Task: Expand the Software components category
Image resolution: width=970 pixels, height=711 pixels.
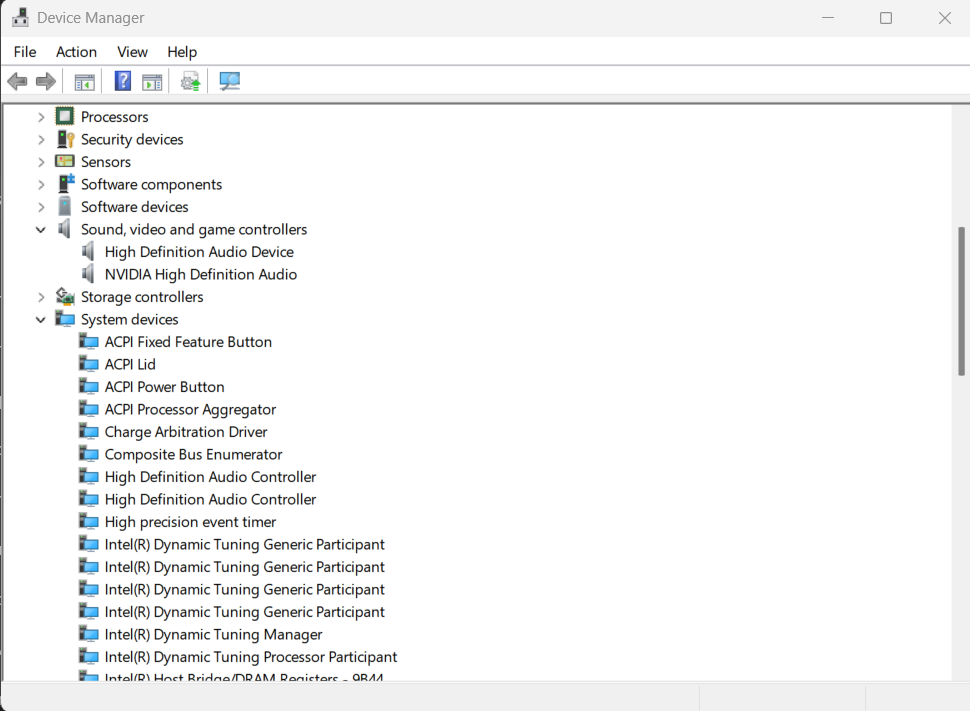Action: pos(41,184)
